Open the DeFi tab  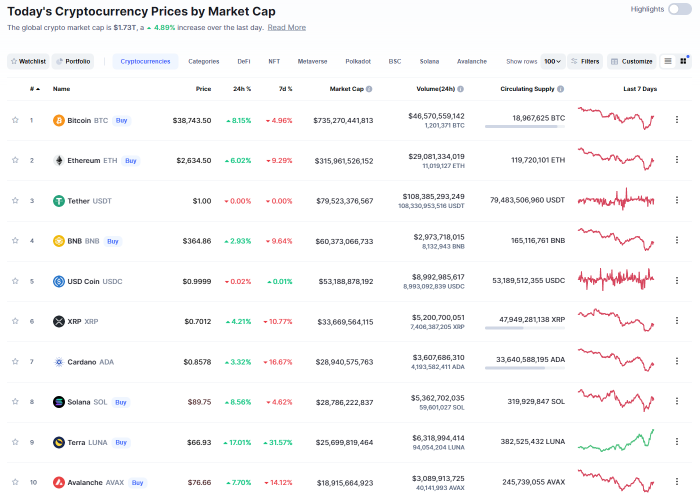click(x=244, y=61)
